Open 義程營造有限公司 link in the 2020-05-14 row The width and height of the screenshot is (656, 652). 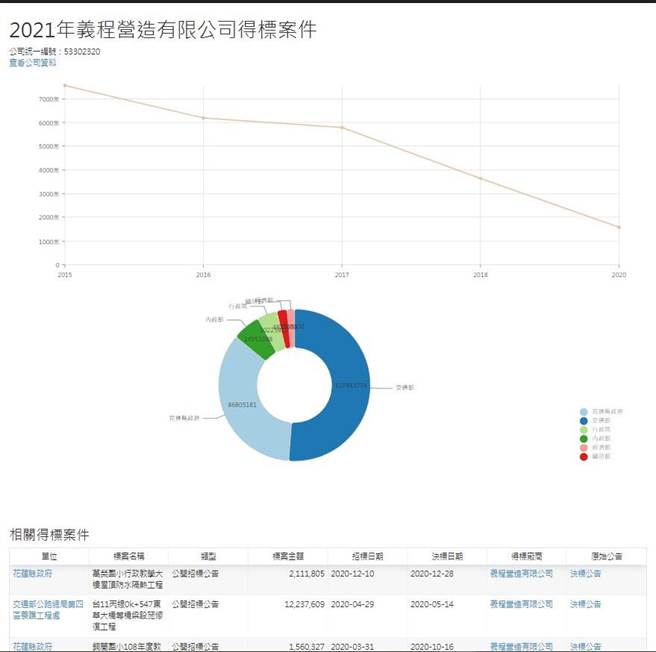pos(521,604)
